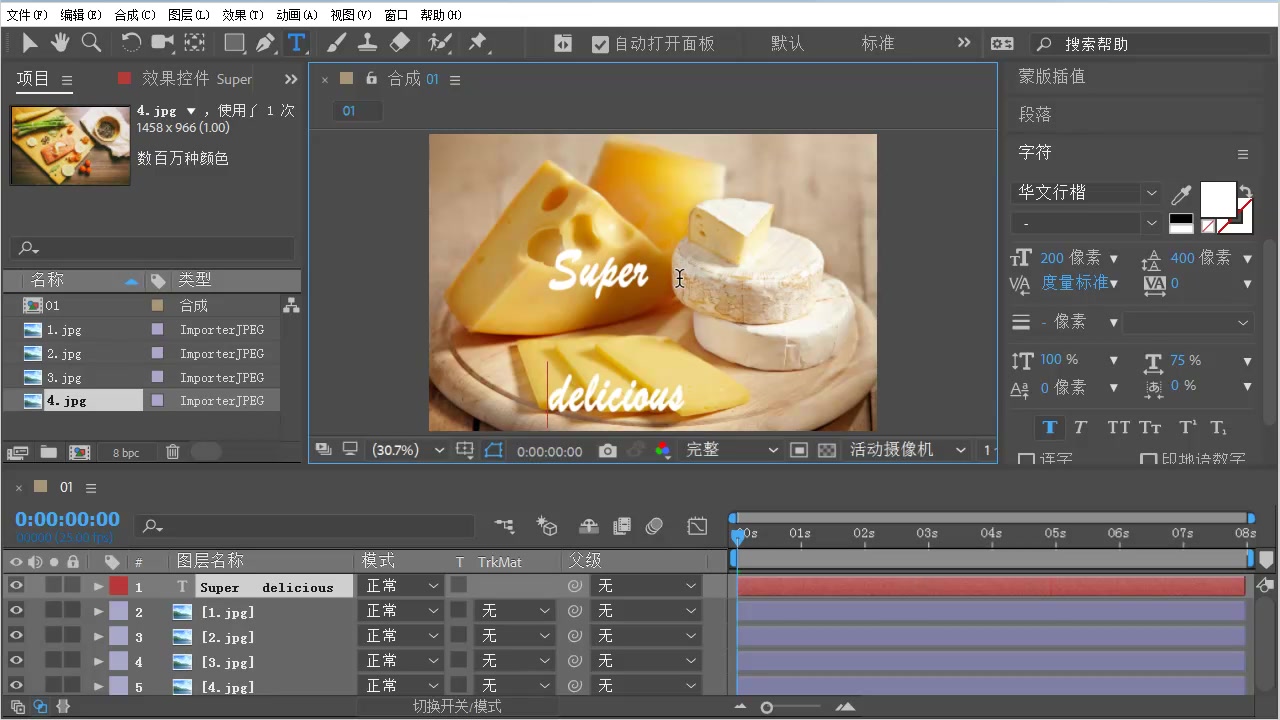Click the 切换开关/模式 button
Image resolution: width=1280 pixels, height=720 pixels.
[x=457, y=706]
